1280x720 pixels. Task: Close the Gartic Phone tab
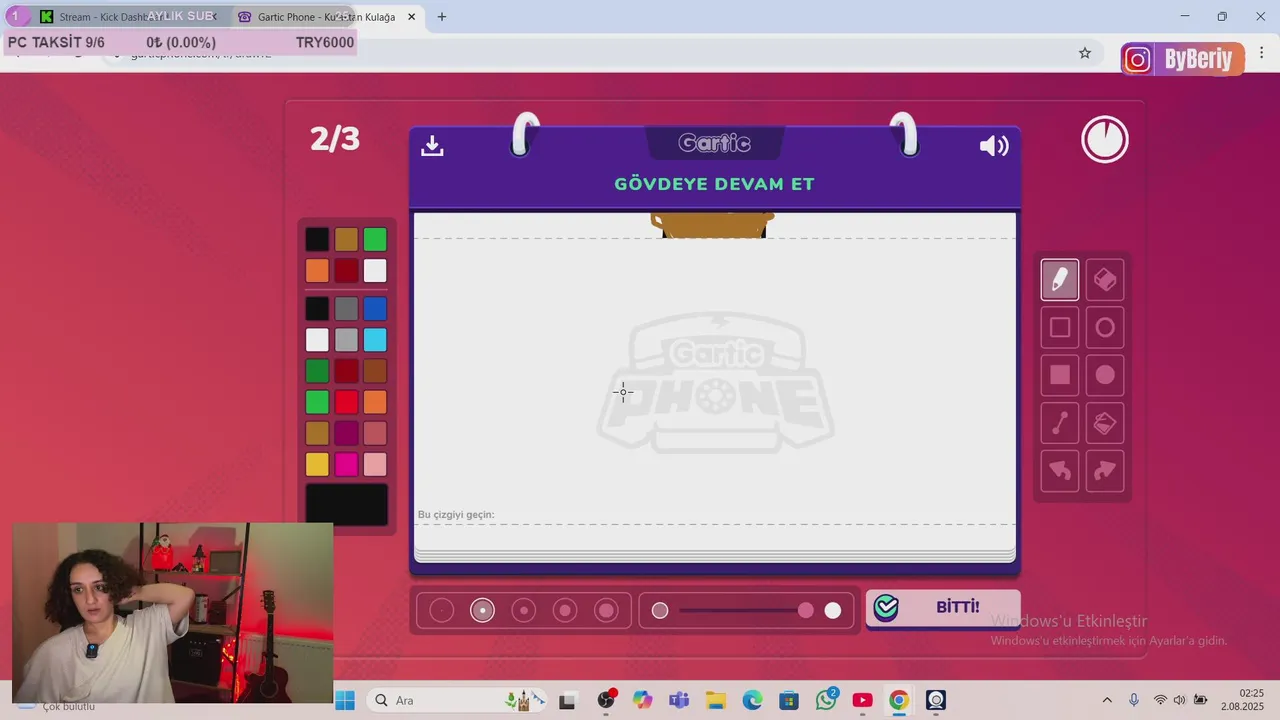(411, 17)
